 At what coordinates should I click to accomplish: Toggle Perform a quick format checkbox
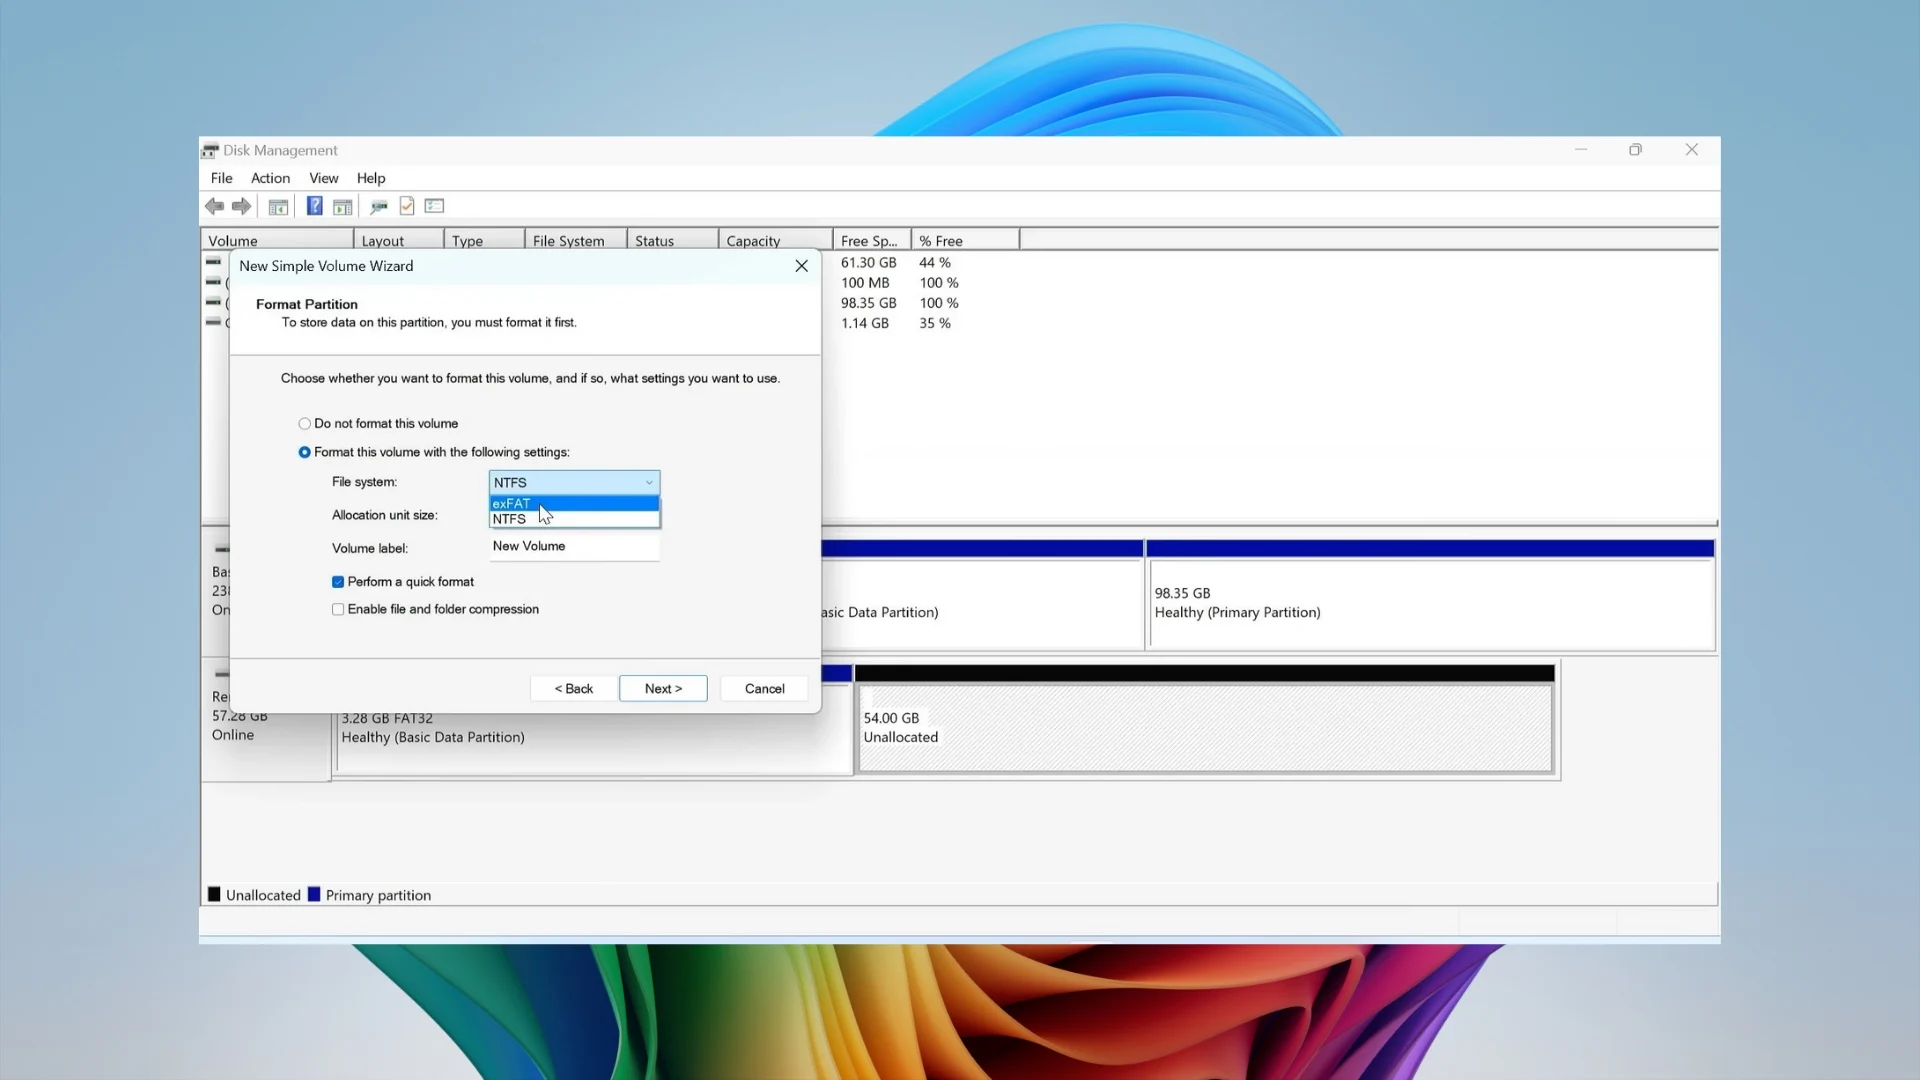[x=338, y=582]
